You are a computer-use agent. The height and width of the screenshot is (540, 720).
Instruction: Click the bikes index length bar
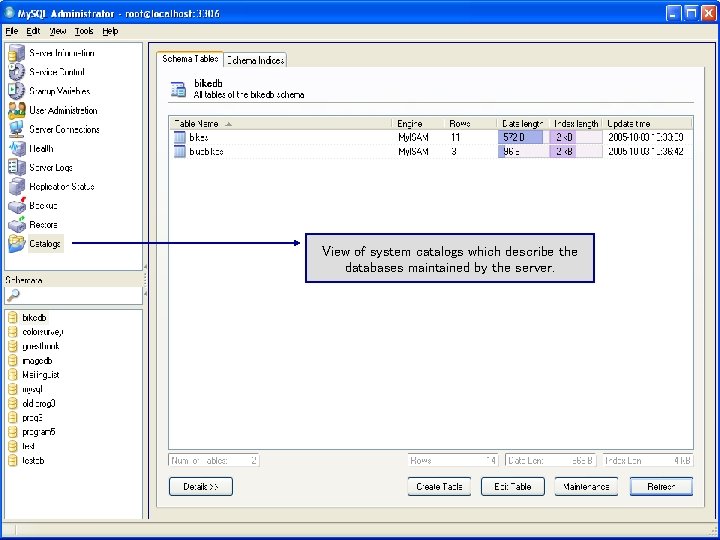pyautogui.click(x=576, y=137)
